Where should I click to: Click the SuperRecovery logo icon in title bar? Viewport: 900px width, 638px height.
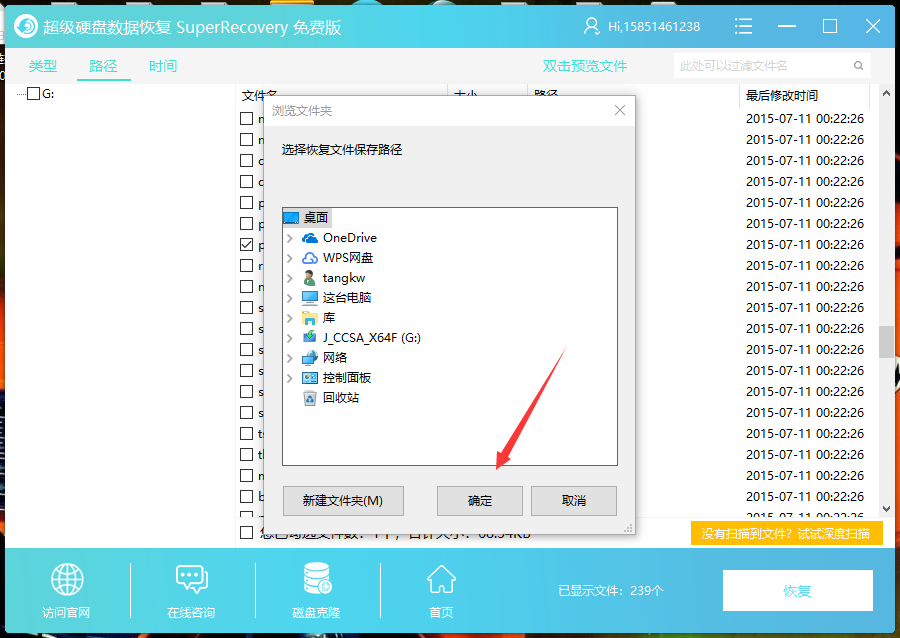26,26
